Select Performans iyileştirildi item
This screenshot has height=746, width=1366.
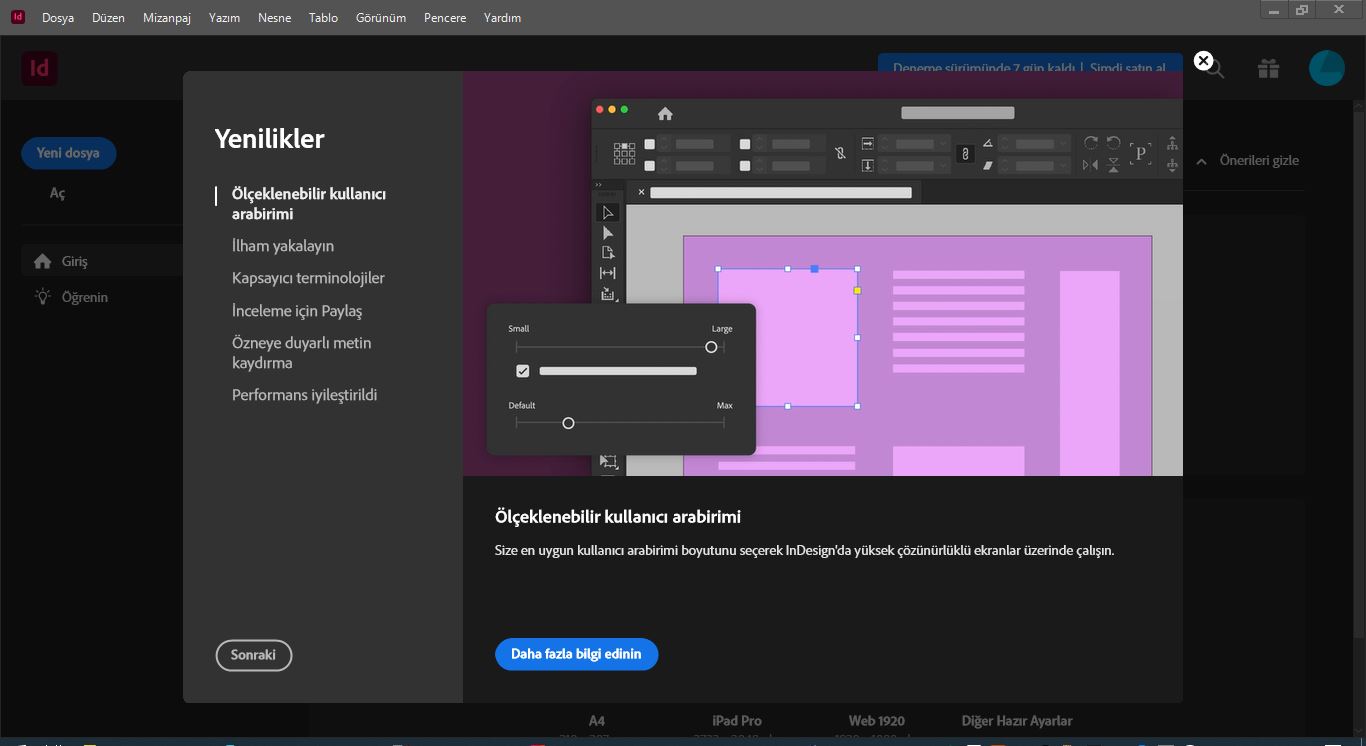[305, 395]
